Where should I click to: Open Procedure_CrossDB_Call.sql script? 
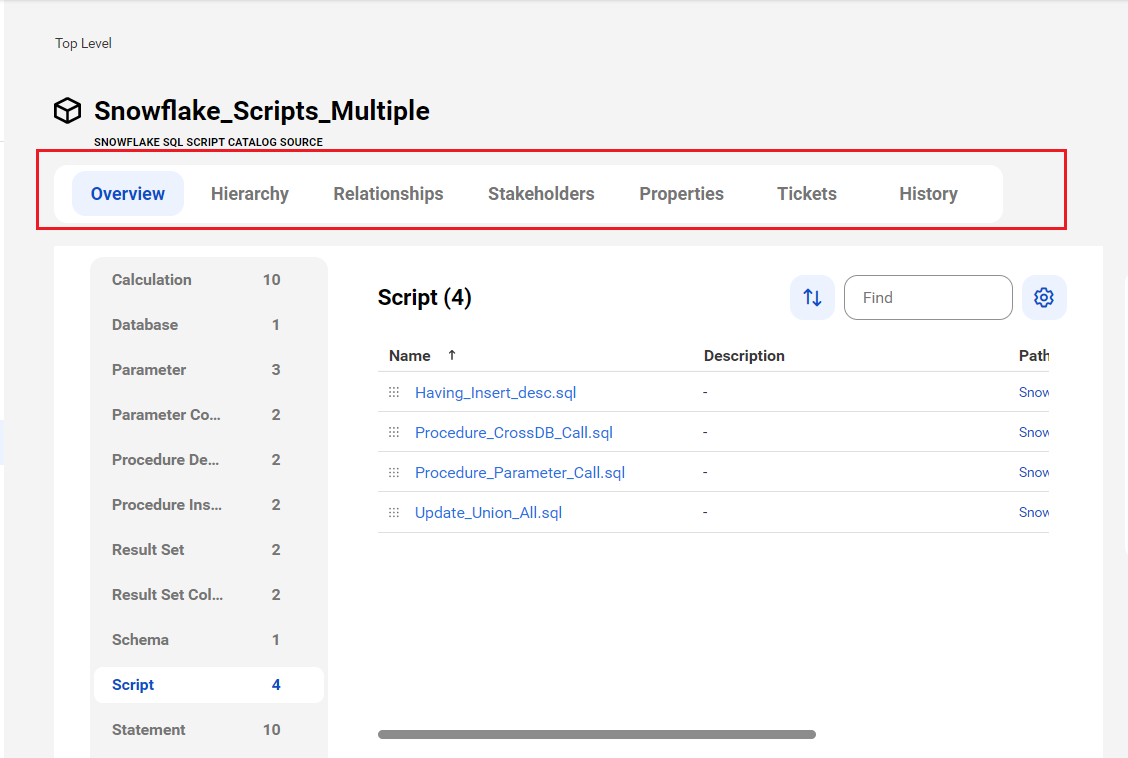pos(514,433)
